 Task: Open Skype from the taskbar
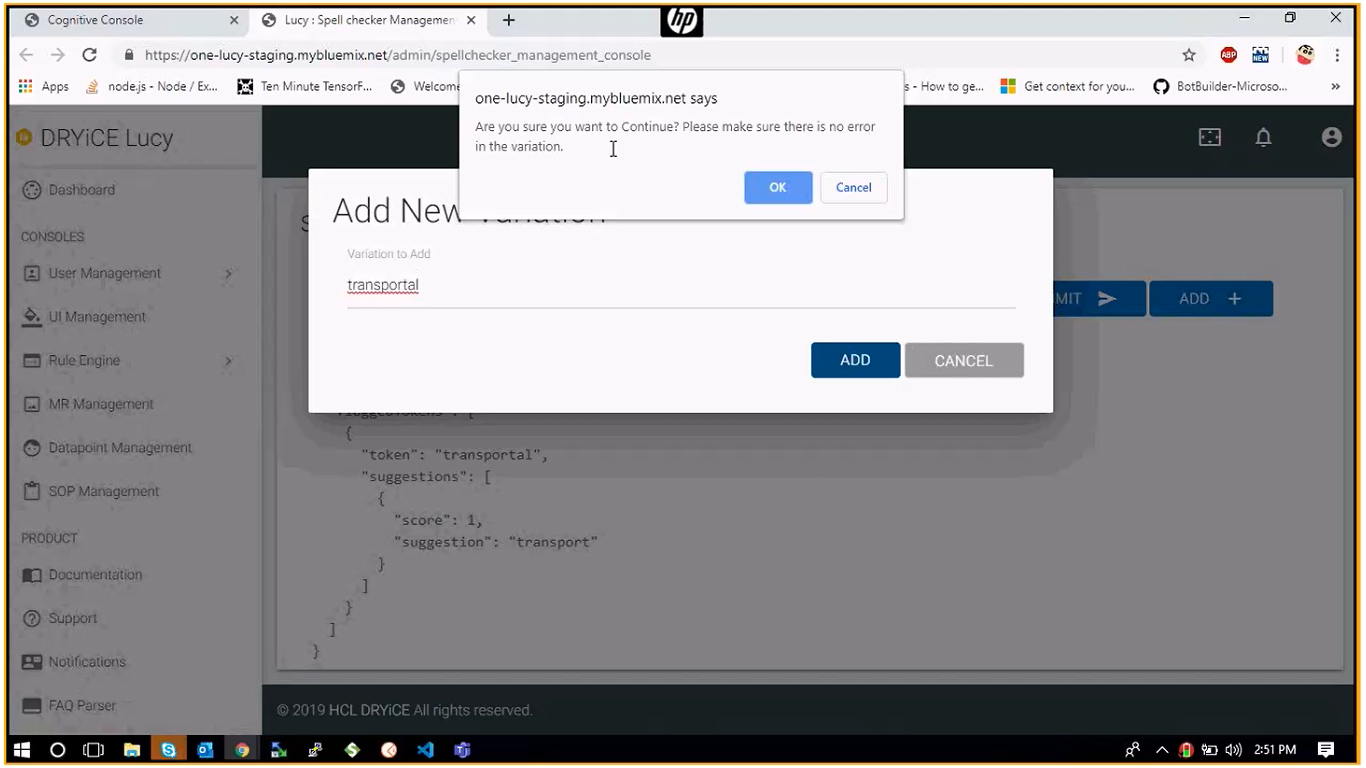coord(168,749)
